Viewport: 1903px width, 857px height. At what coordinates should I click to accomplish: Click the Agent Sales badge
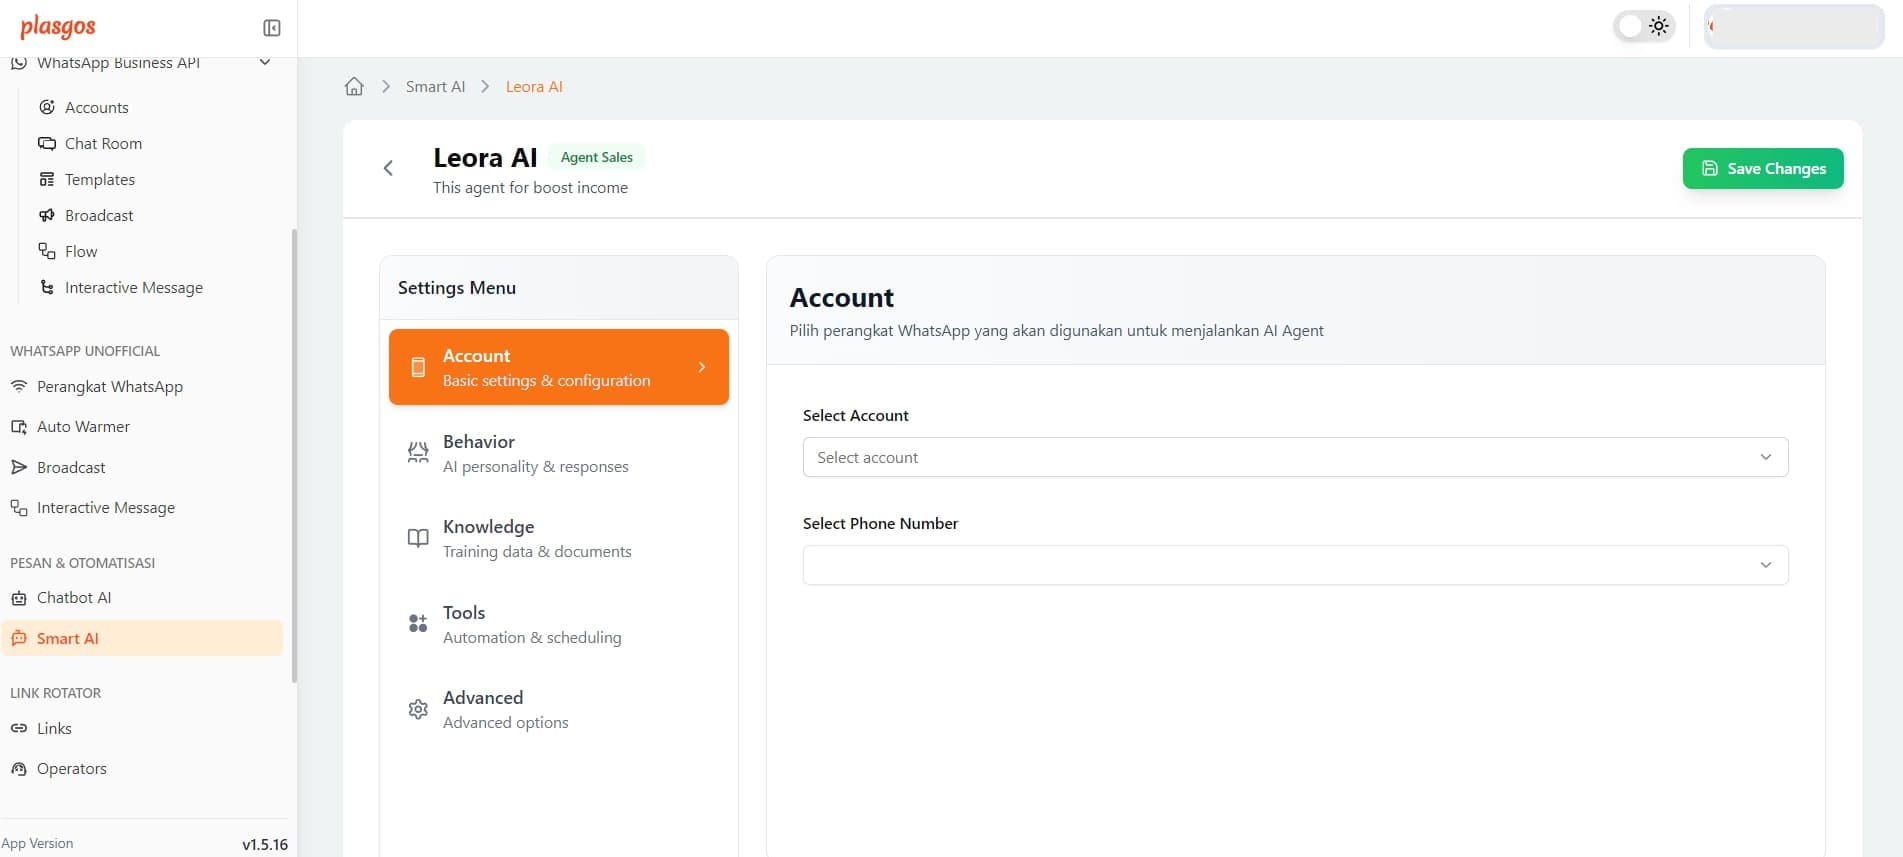(597, 157)
